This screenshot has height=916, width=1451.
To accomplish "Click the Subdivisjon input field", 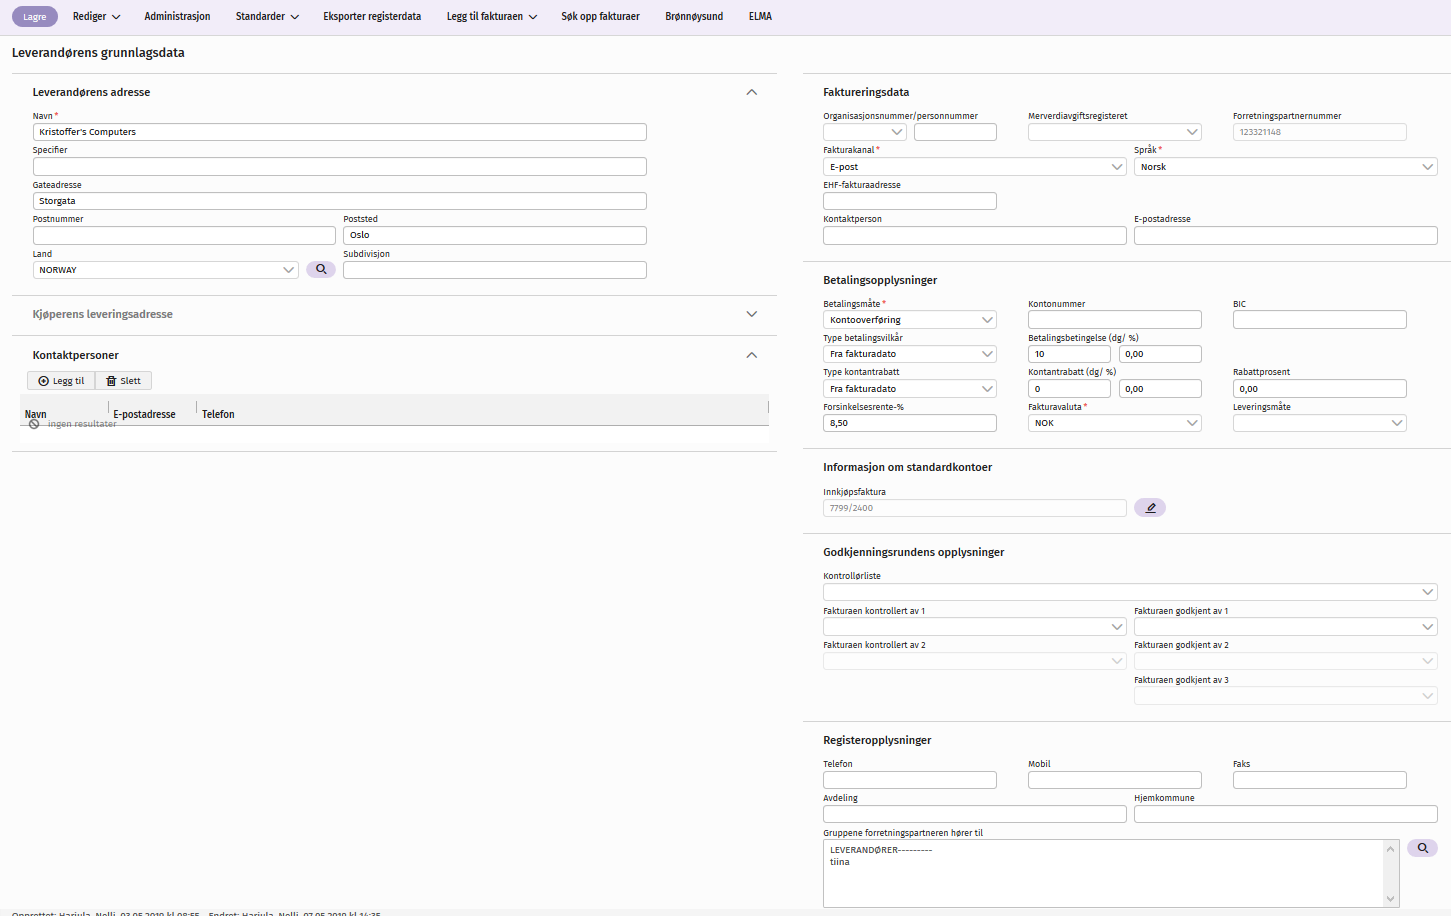I will pyautogui.click(x=495, y=270).
